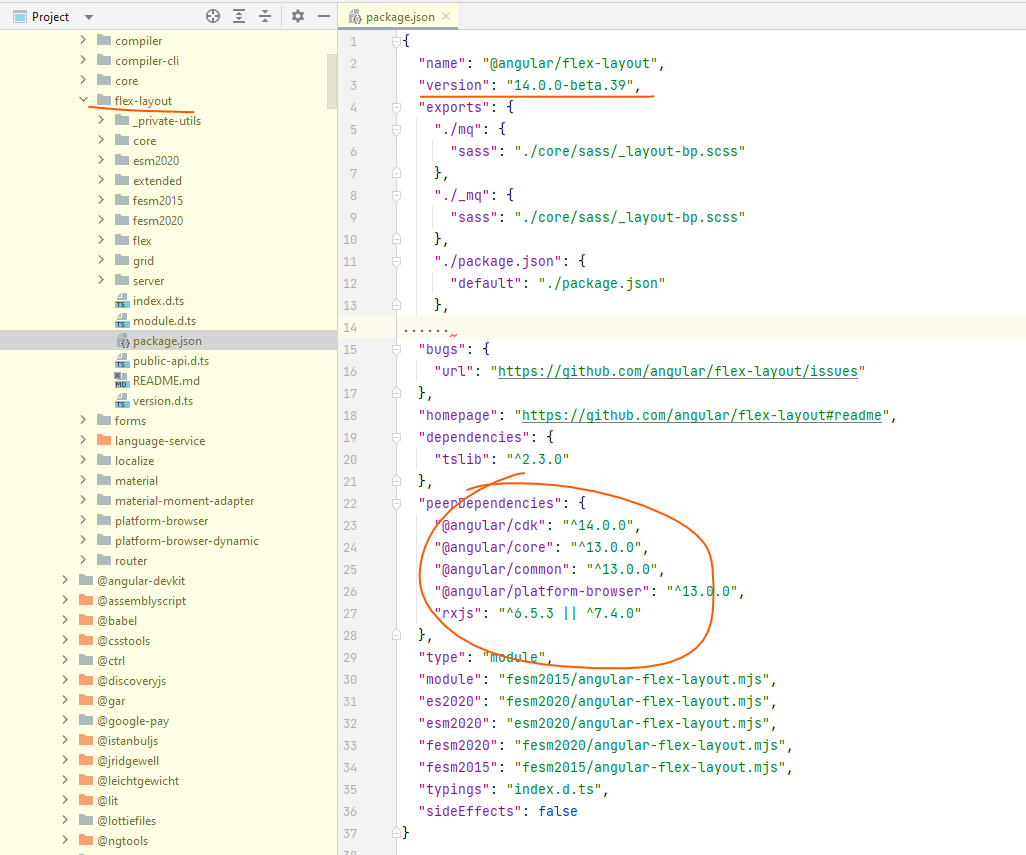Open the flex-layout#readme homepage link
The width and height of the screenshot is (1026, 855).
pyautogui.click(x=701, y=415)
